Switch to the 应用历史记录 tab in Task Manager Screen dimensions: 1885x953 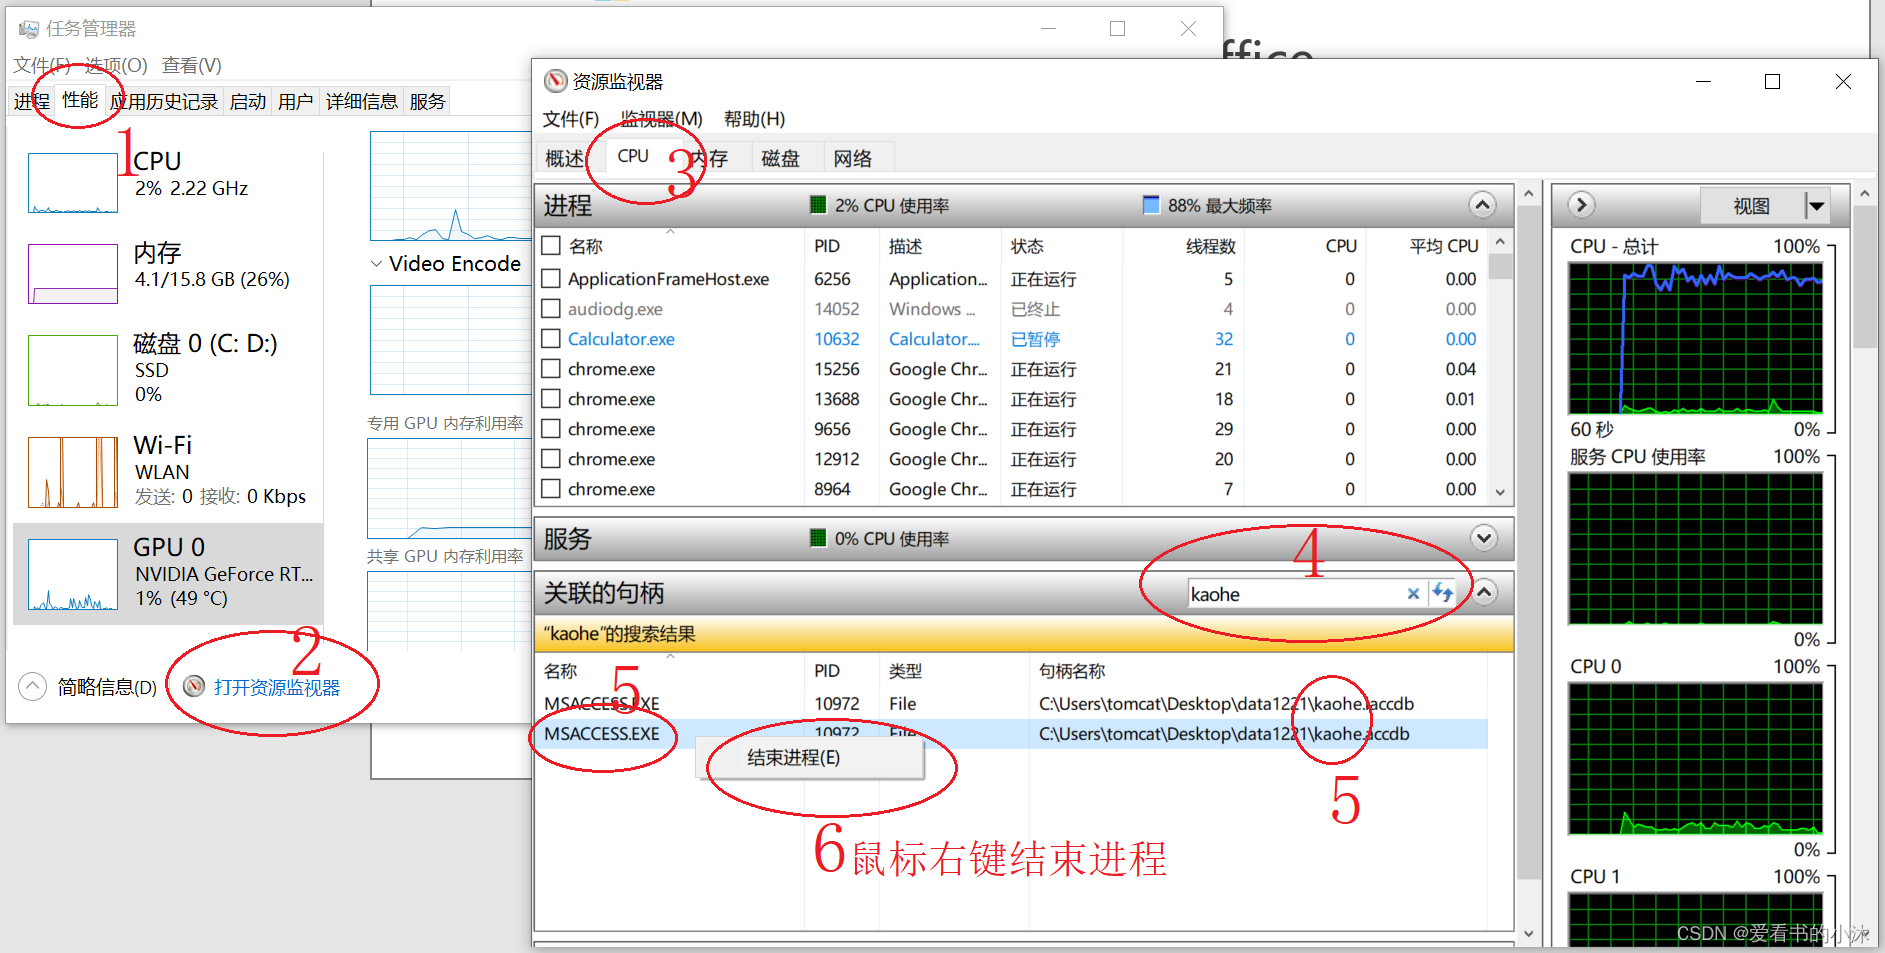coord(164,101)
